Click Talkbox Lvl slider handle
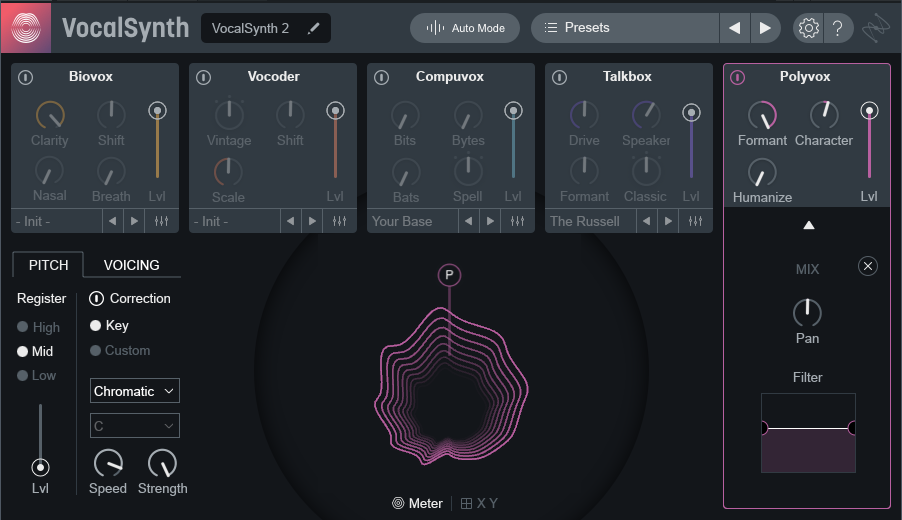902x520 pixels. pyautogui.click(x=691, y=113)
